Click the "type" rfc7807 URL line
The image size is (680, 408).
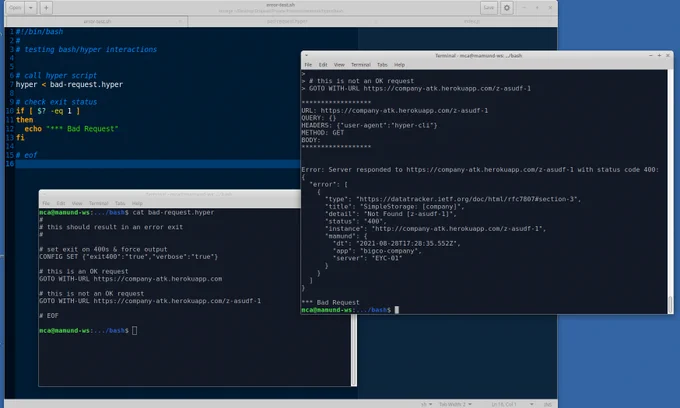coord(453,199)
